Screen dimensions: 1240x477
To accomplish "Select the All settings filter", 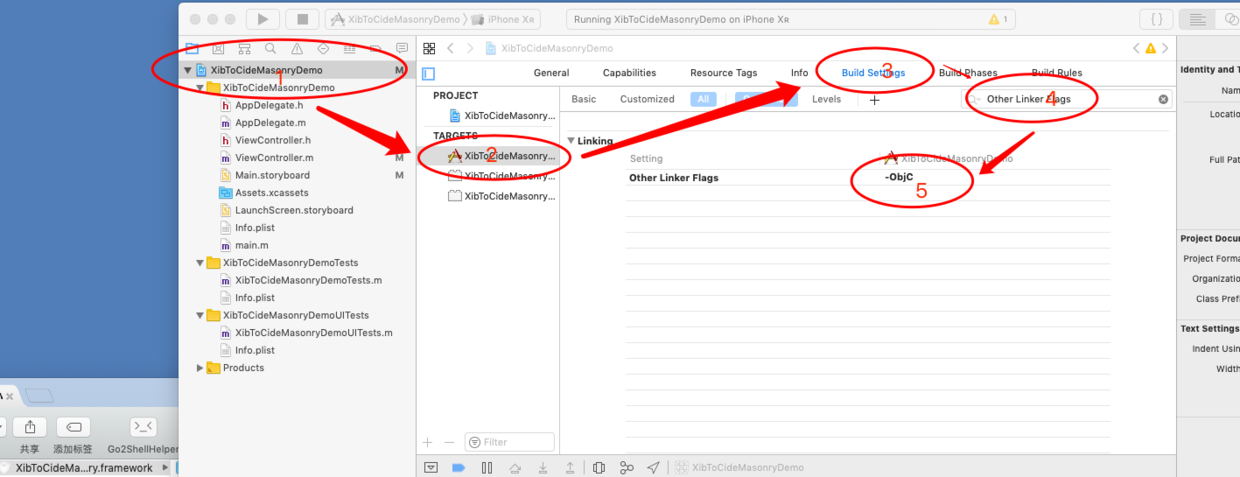I will pos(703,99).
